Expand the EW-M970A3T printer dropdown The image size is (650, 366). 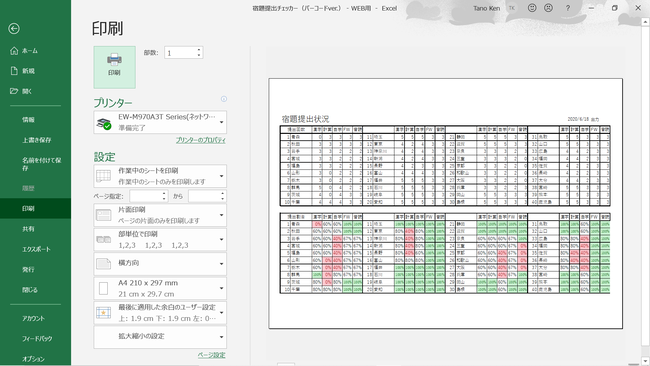(x=160, y=122)
